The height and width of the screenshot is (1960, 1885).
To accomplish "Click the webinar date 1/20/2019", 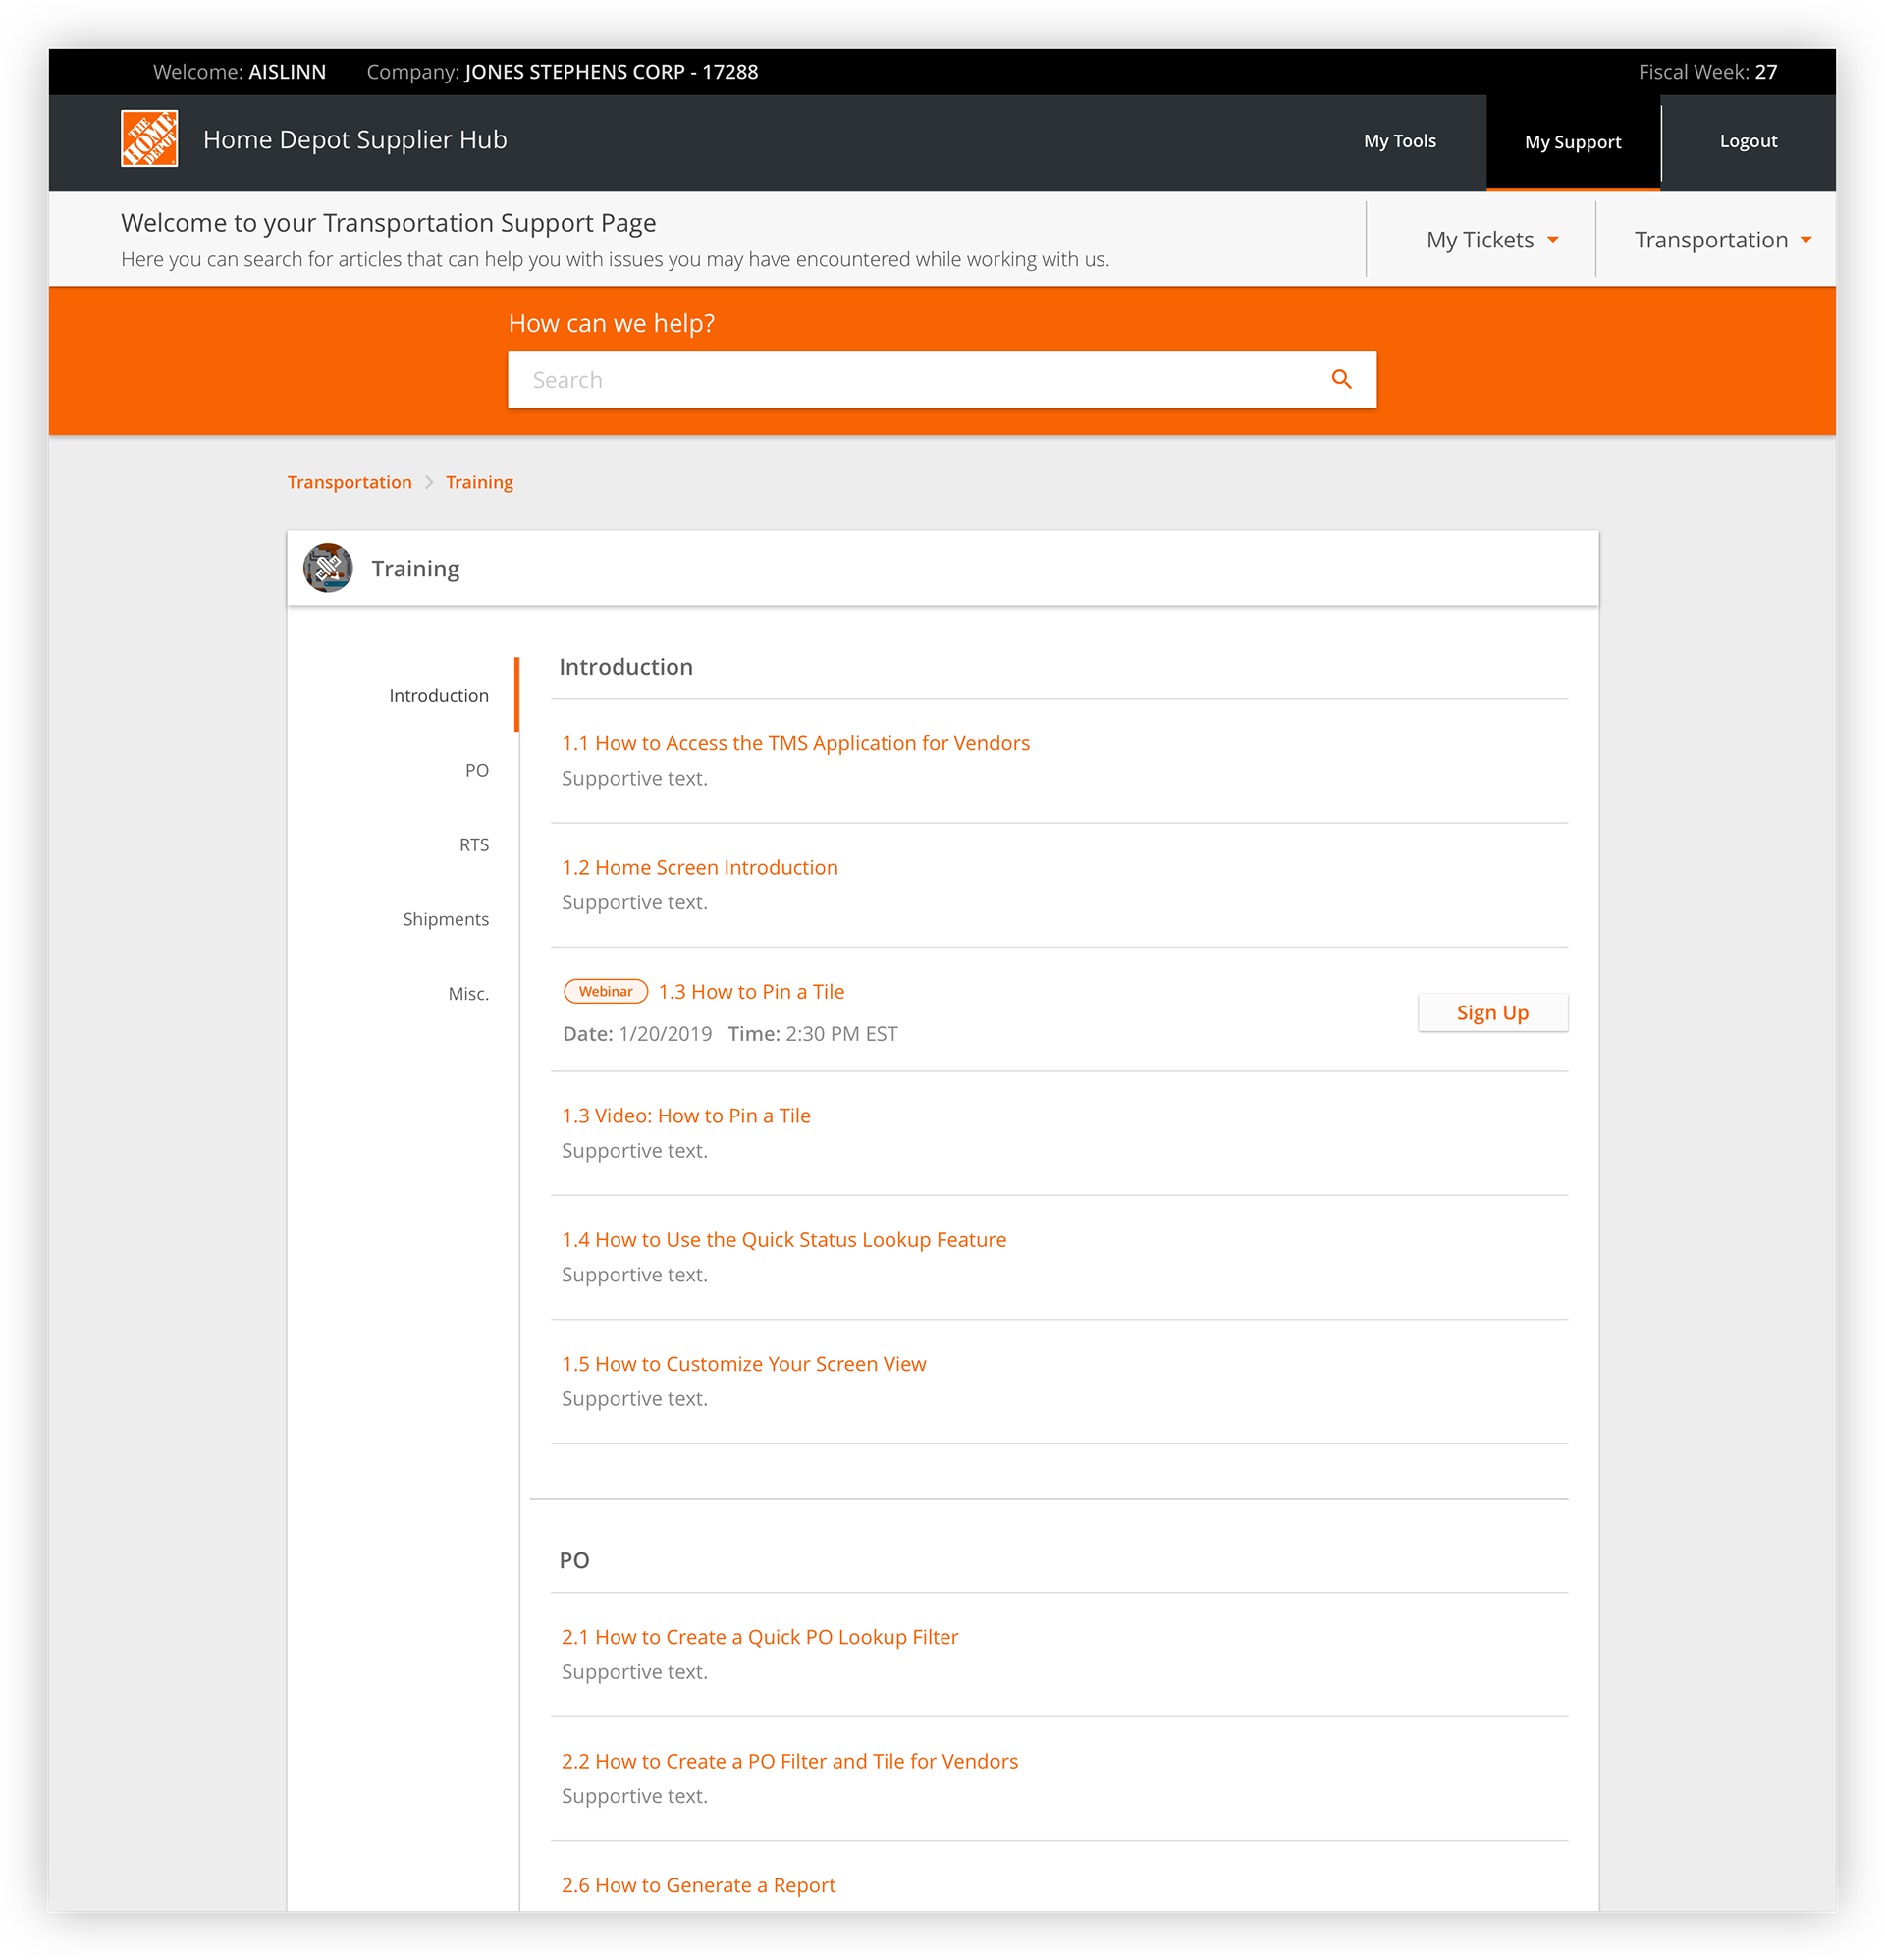I will point(665,1034).
